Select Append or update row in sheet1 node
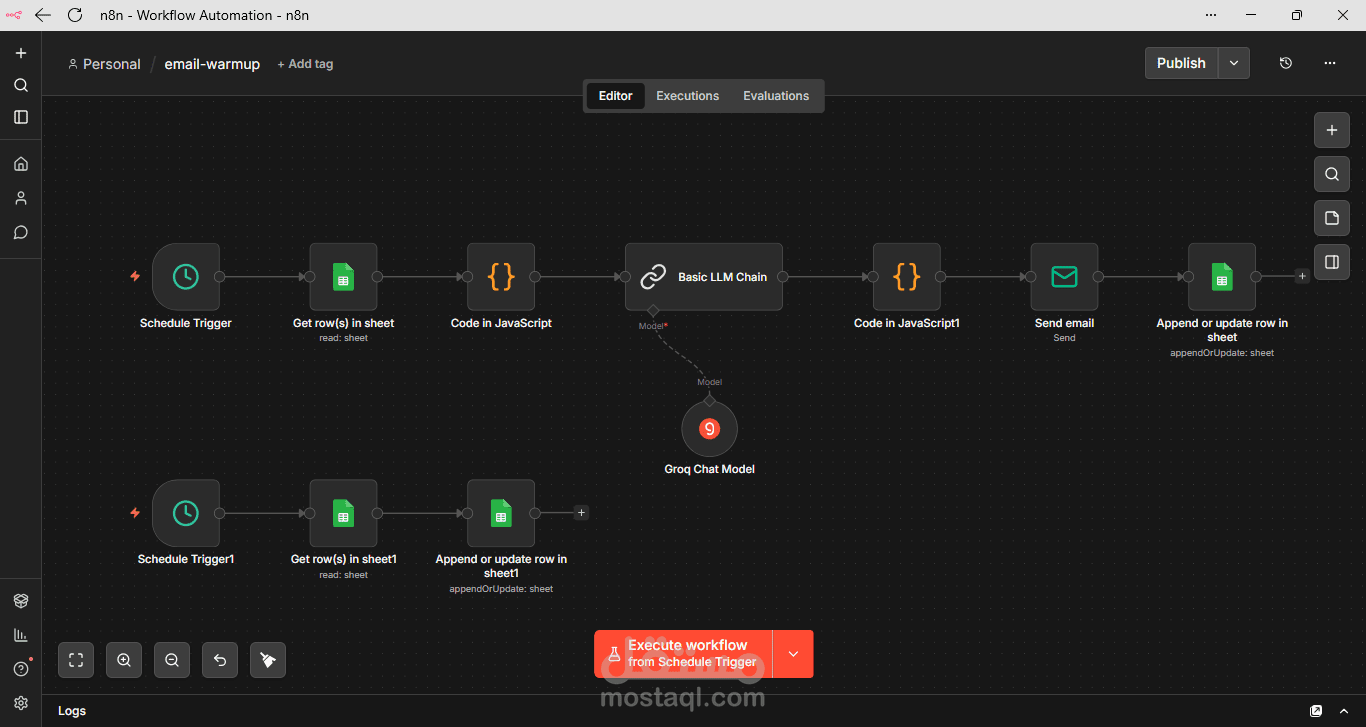 (x=501, y=513)
